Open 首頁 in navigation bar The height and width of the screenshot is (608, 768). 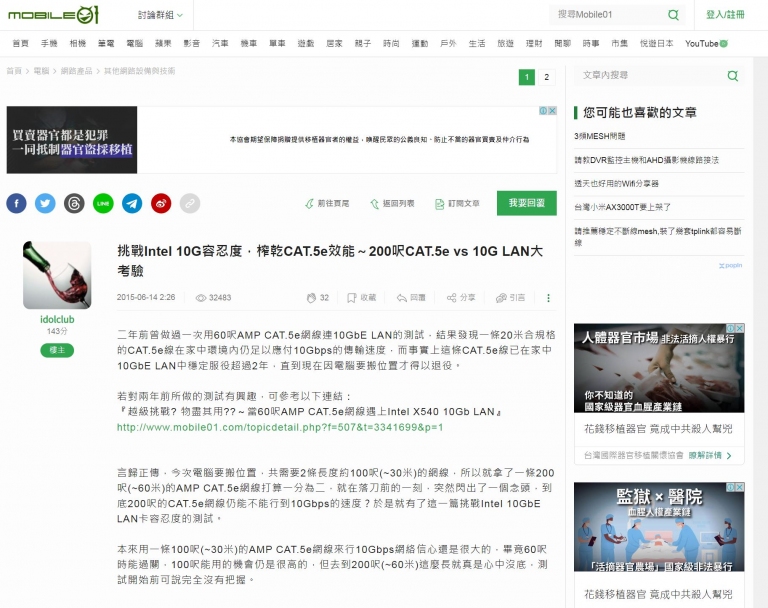21,43
